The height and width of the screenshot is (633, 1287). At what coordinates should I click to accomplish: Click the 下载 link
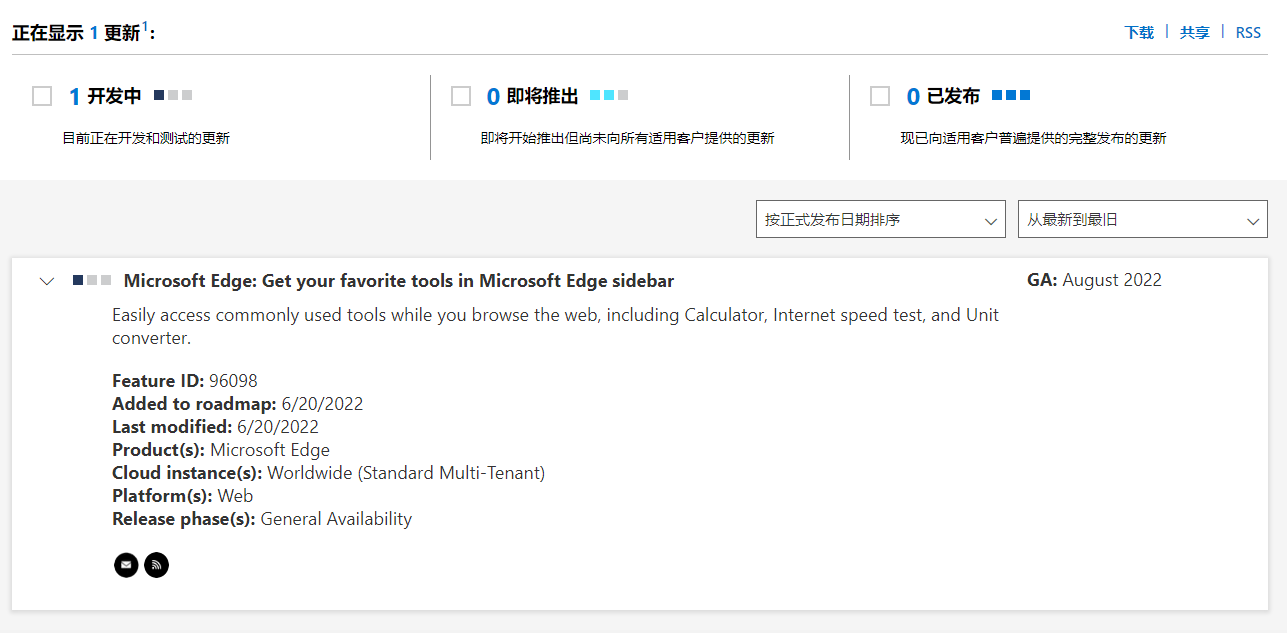(1139, 32)
